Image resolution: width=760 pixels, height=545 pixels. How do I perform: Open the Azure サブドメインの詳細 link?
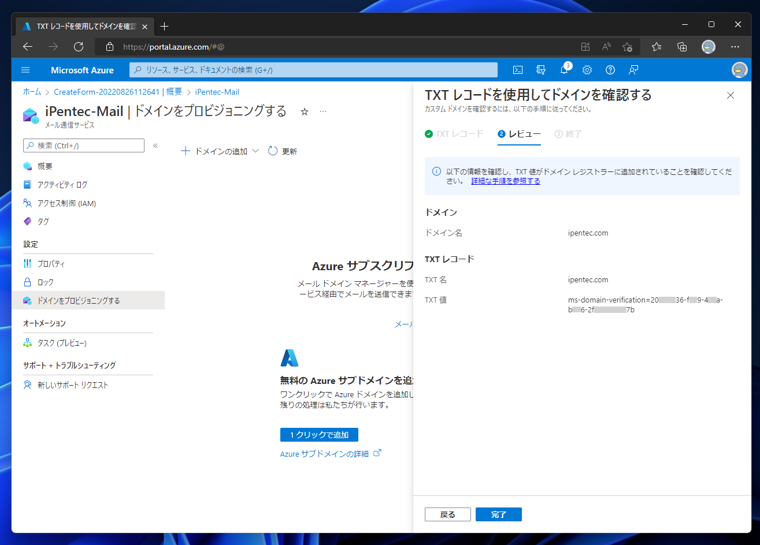(331, 454)
